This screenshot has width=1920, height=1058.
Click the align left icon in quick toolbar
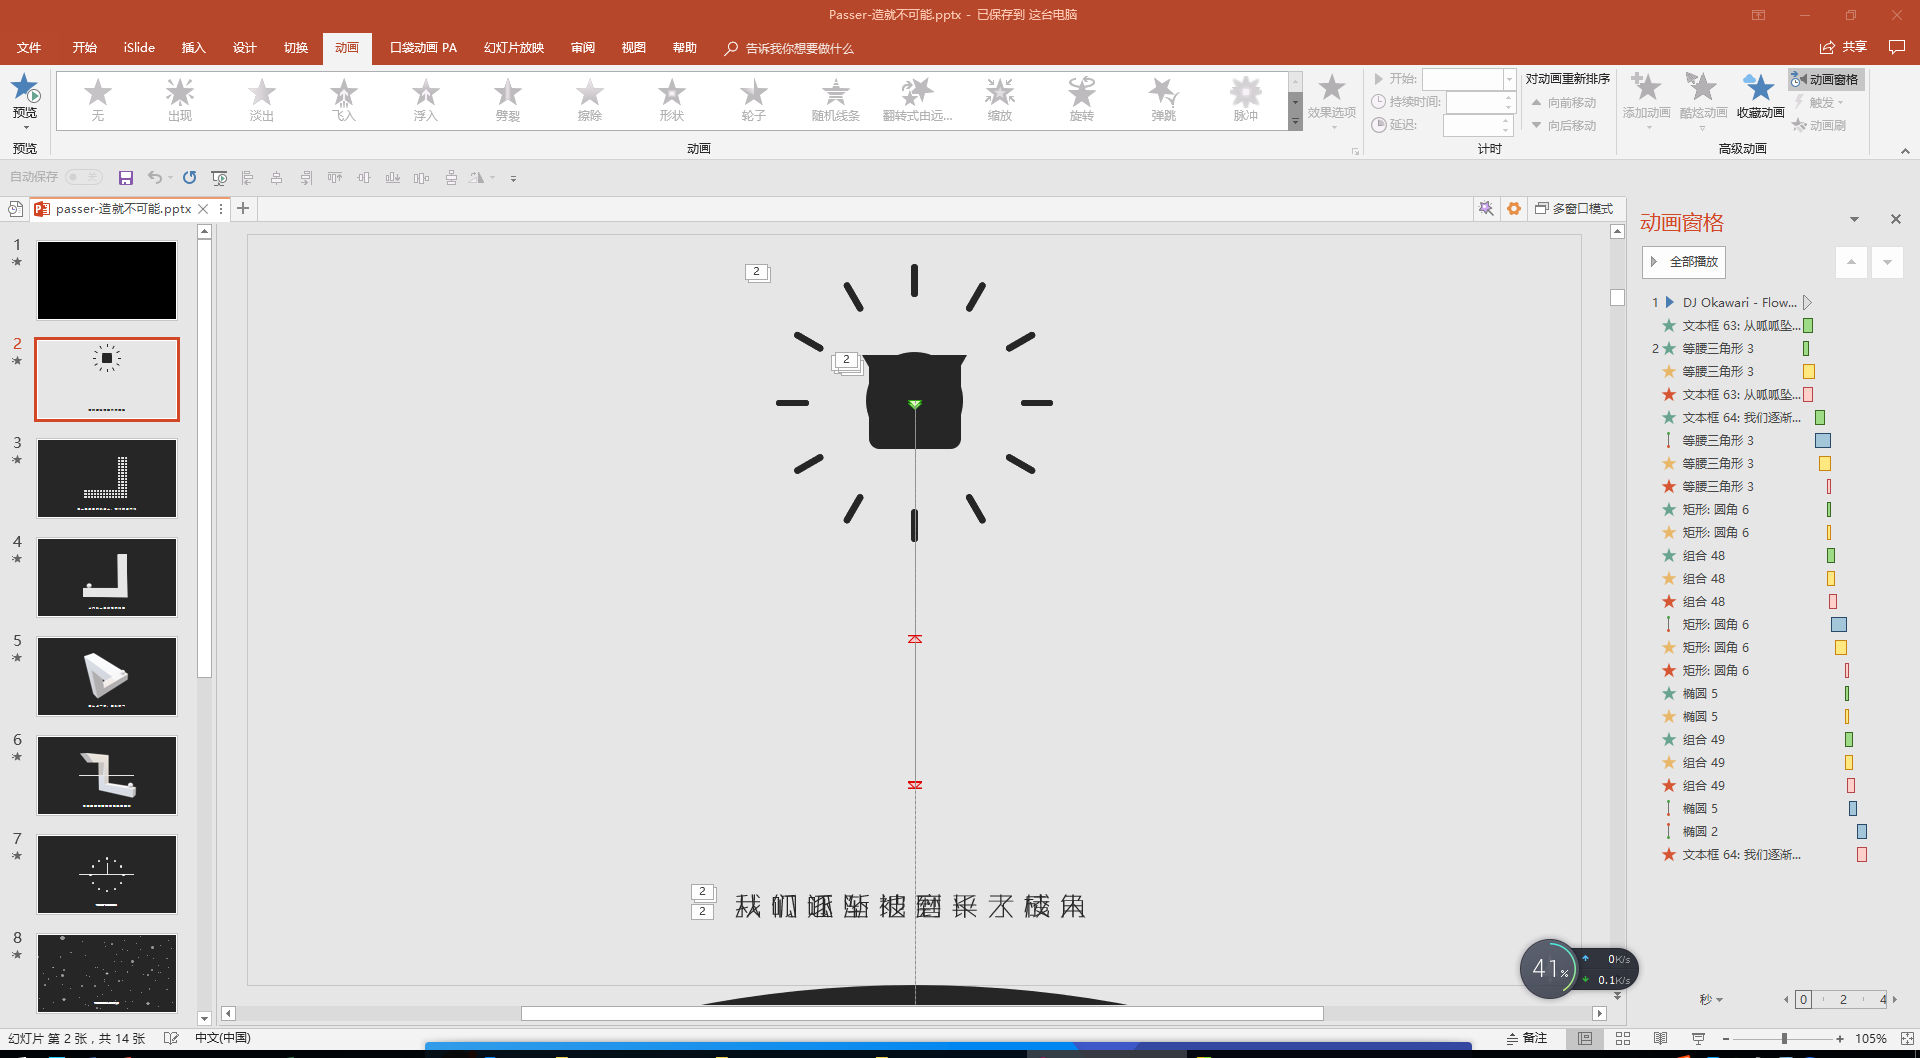pyautogui.click(x=247, y=178)
